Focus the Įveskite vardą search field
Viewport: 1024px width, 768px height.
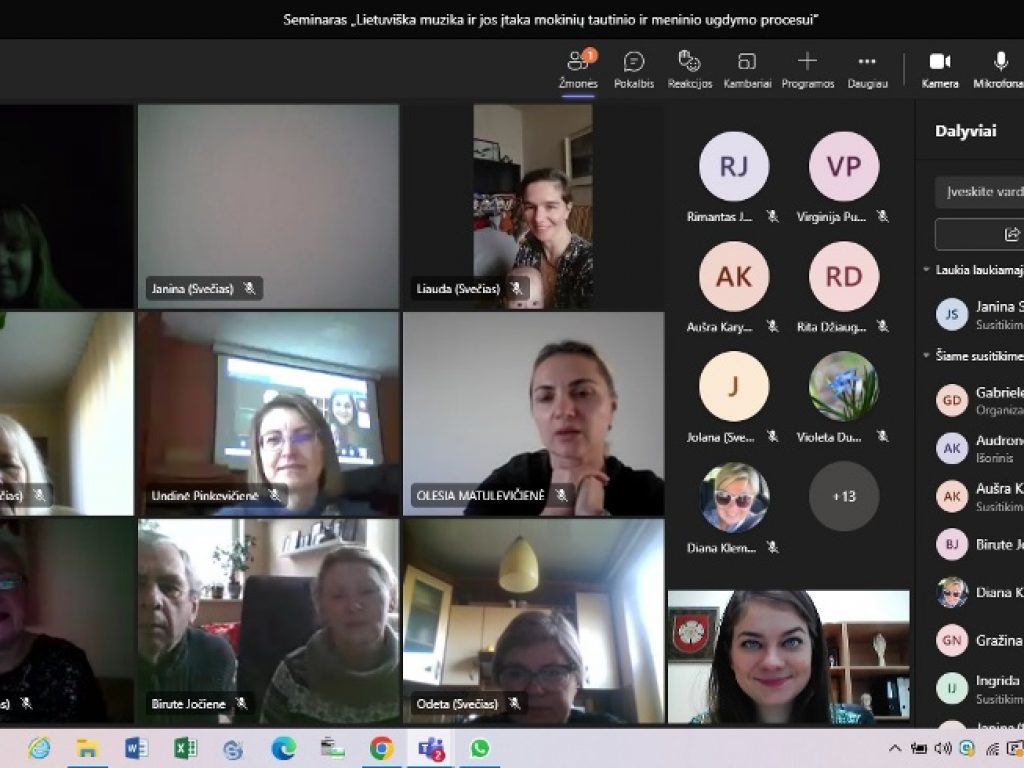(x=980, y=192)
